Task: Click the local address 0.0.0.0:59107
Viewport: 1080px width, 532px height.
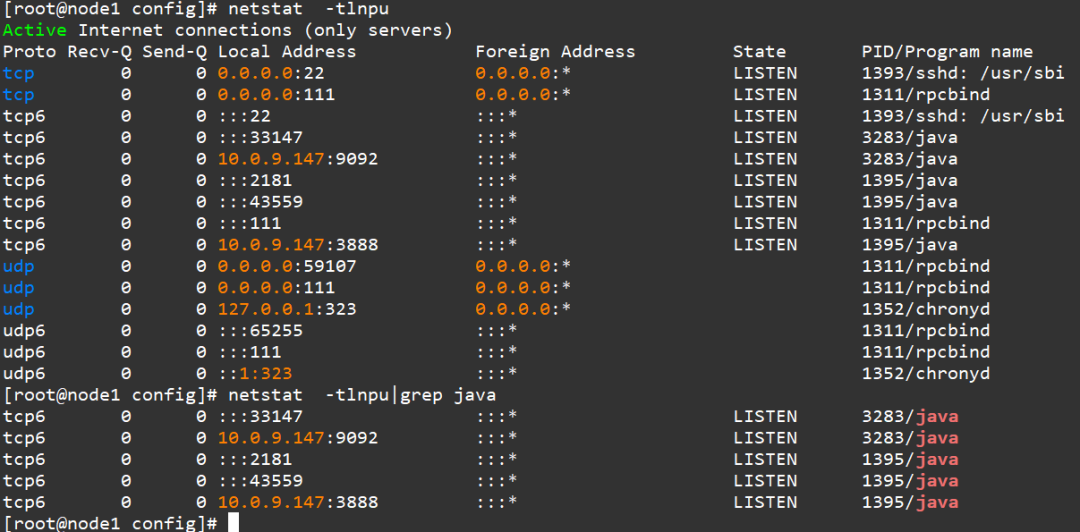Action: pyautogui.click(x=287, y=267)
